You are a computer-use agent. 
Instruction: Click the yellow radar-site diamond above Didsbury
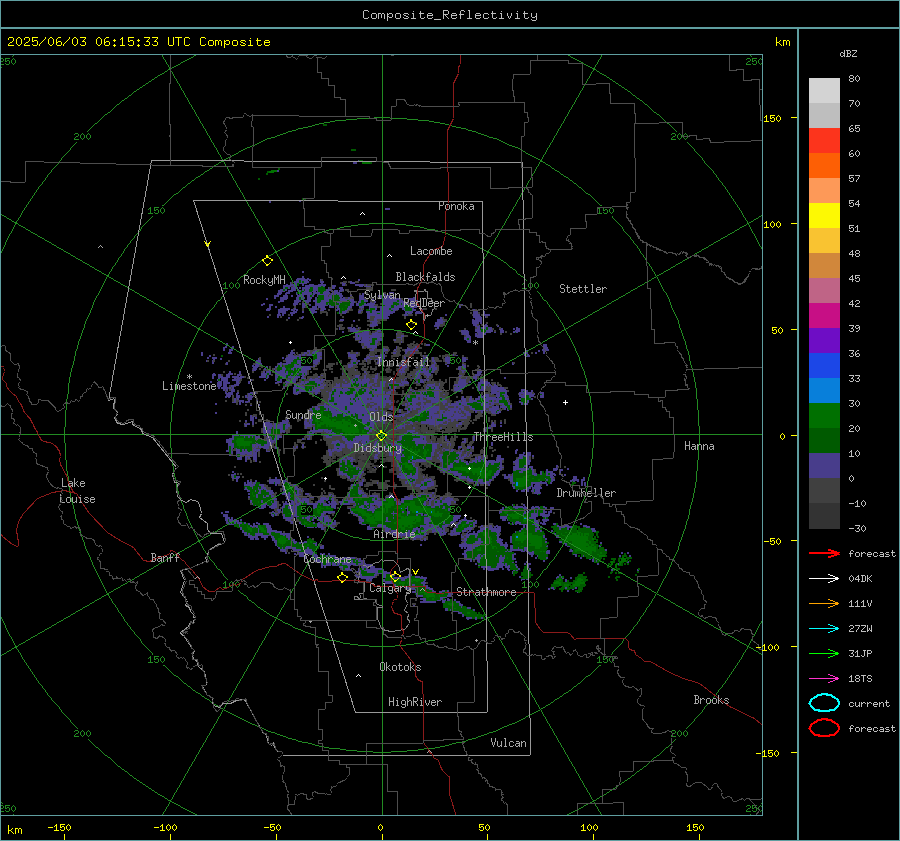click(x=381, y=435)
